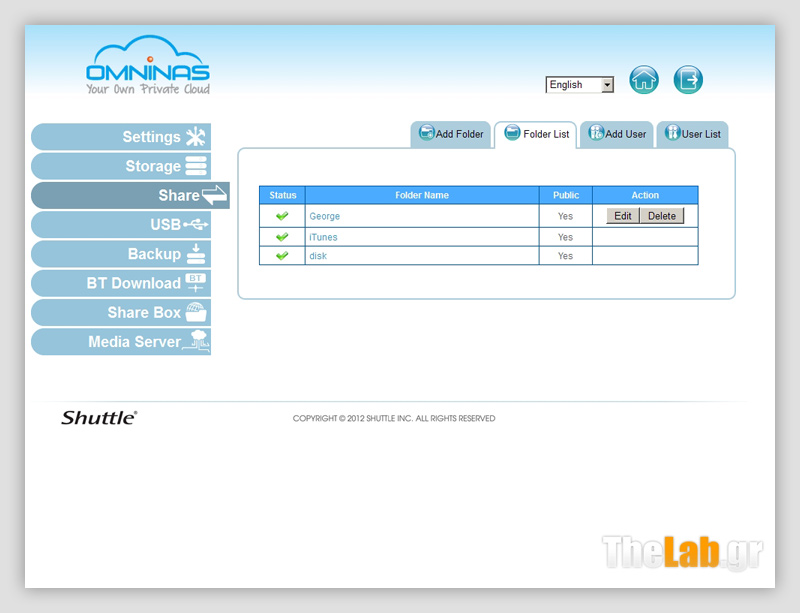Open the Settings sidebar section
The height and width of the screenshot is (613, 800).
click(121, 137)
